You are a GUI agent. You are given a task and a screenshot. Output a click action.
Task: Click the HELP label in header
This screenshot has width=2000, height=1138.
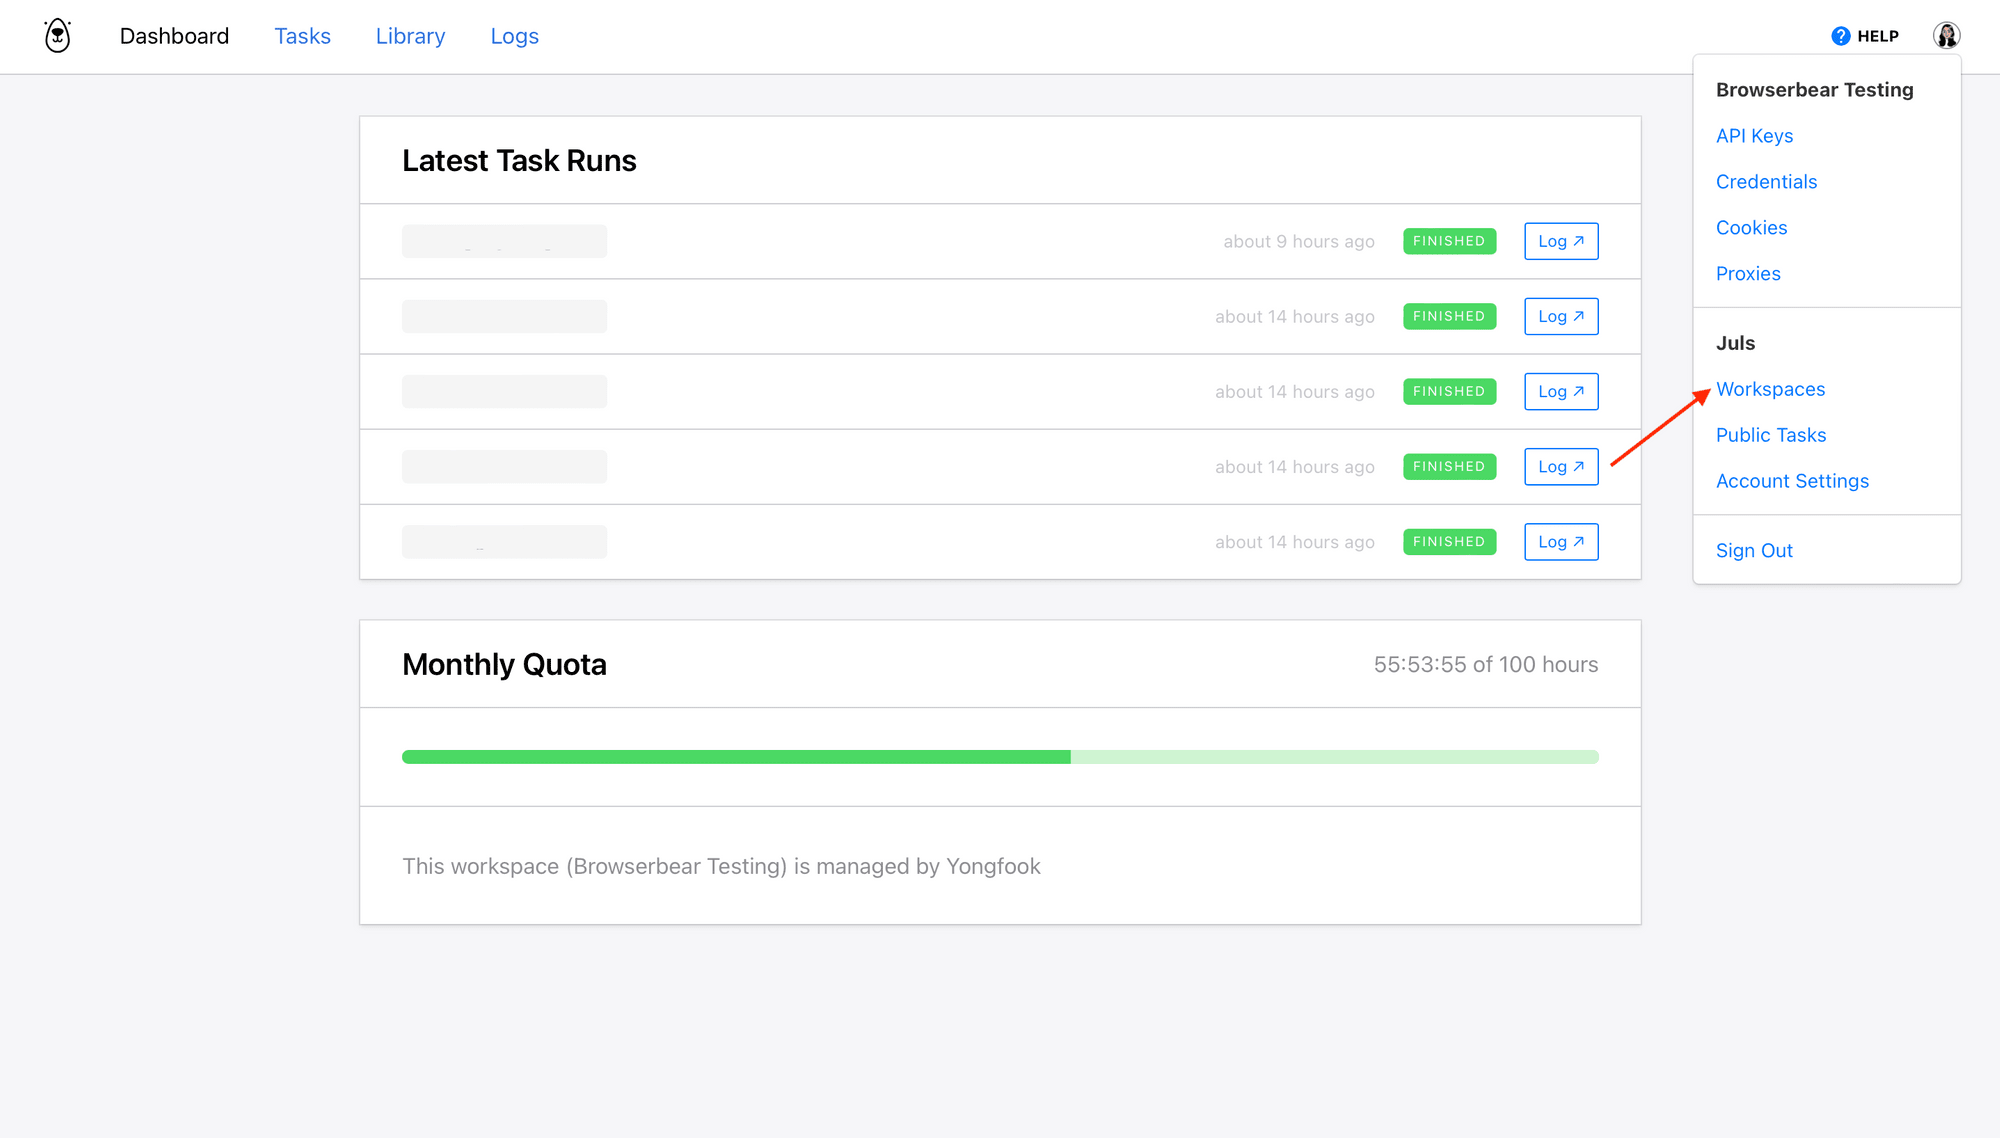[1877, 36]
